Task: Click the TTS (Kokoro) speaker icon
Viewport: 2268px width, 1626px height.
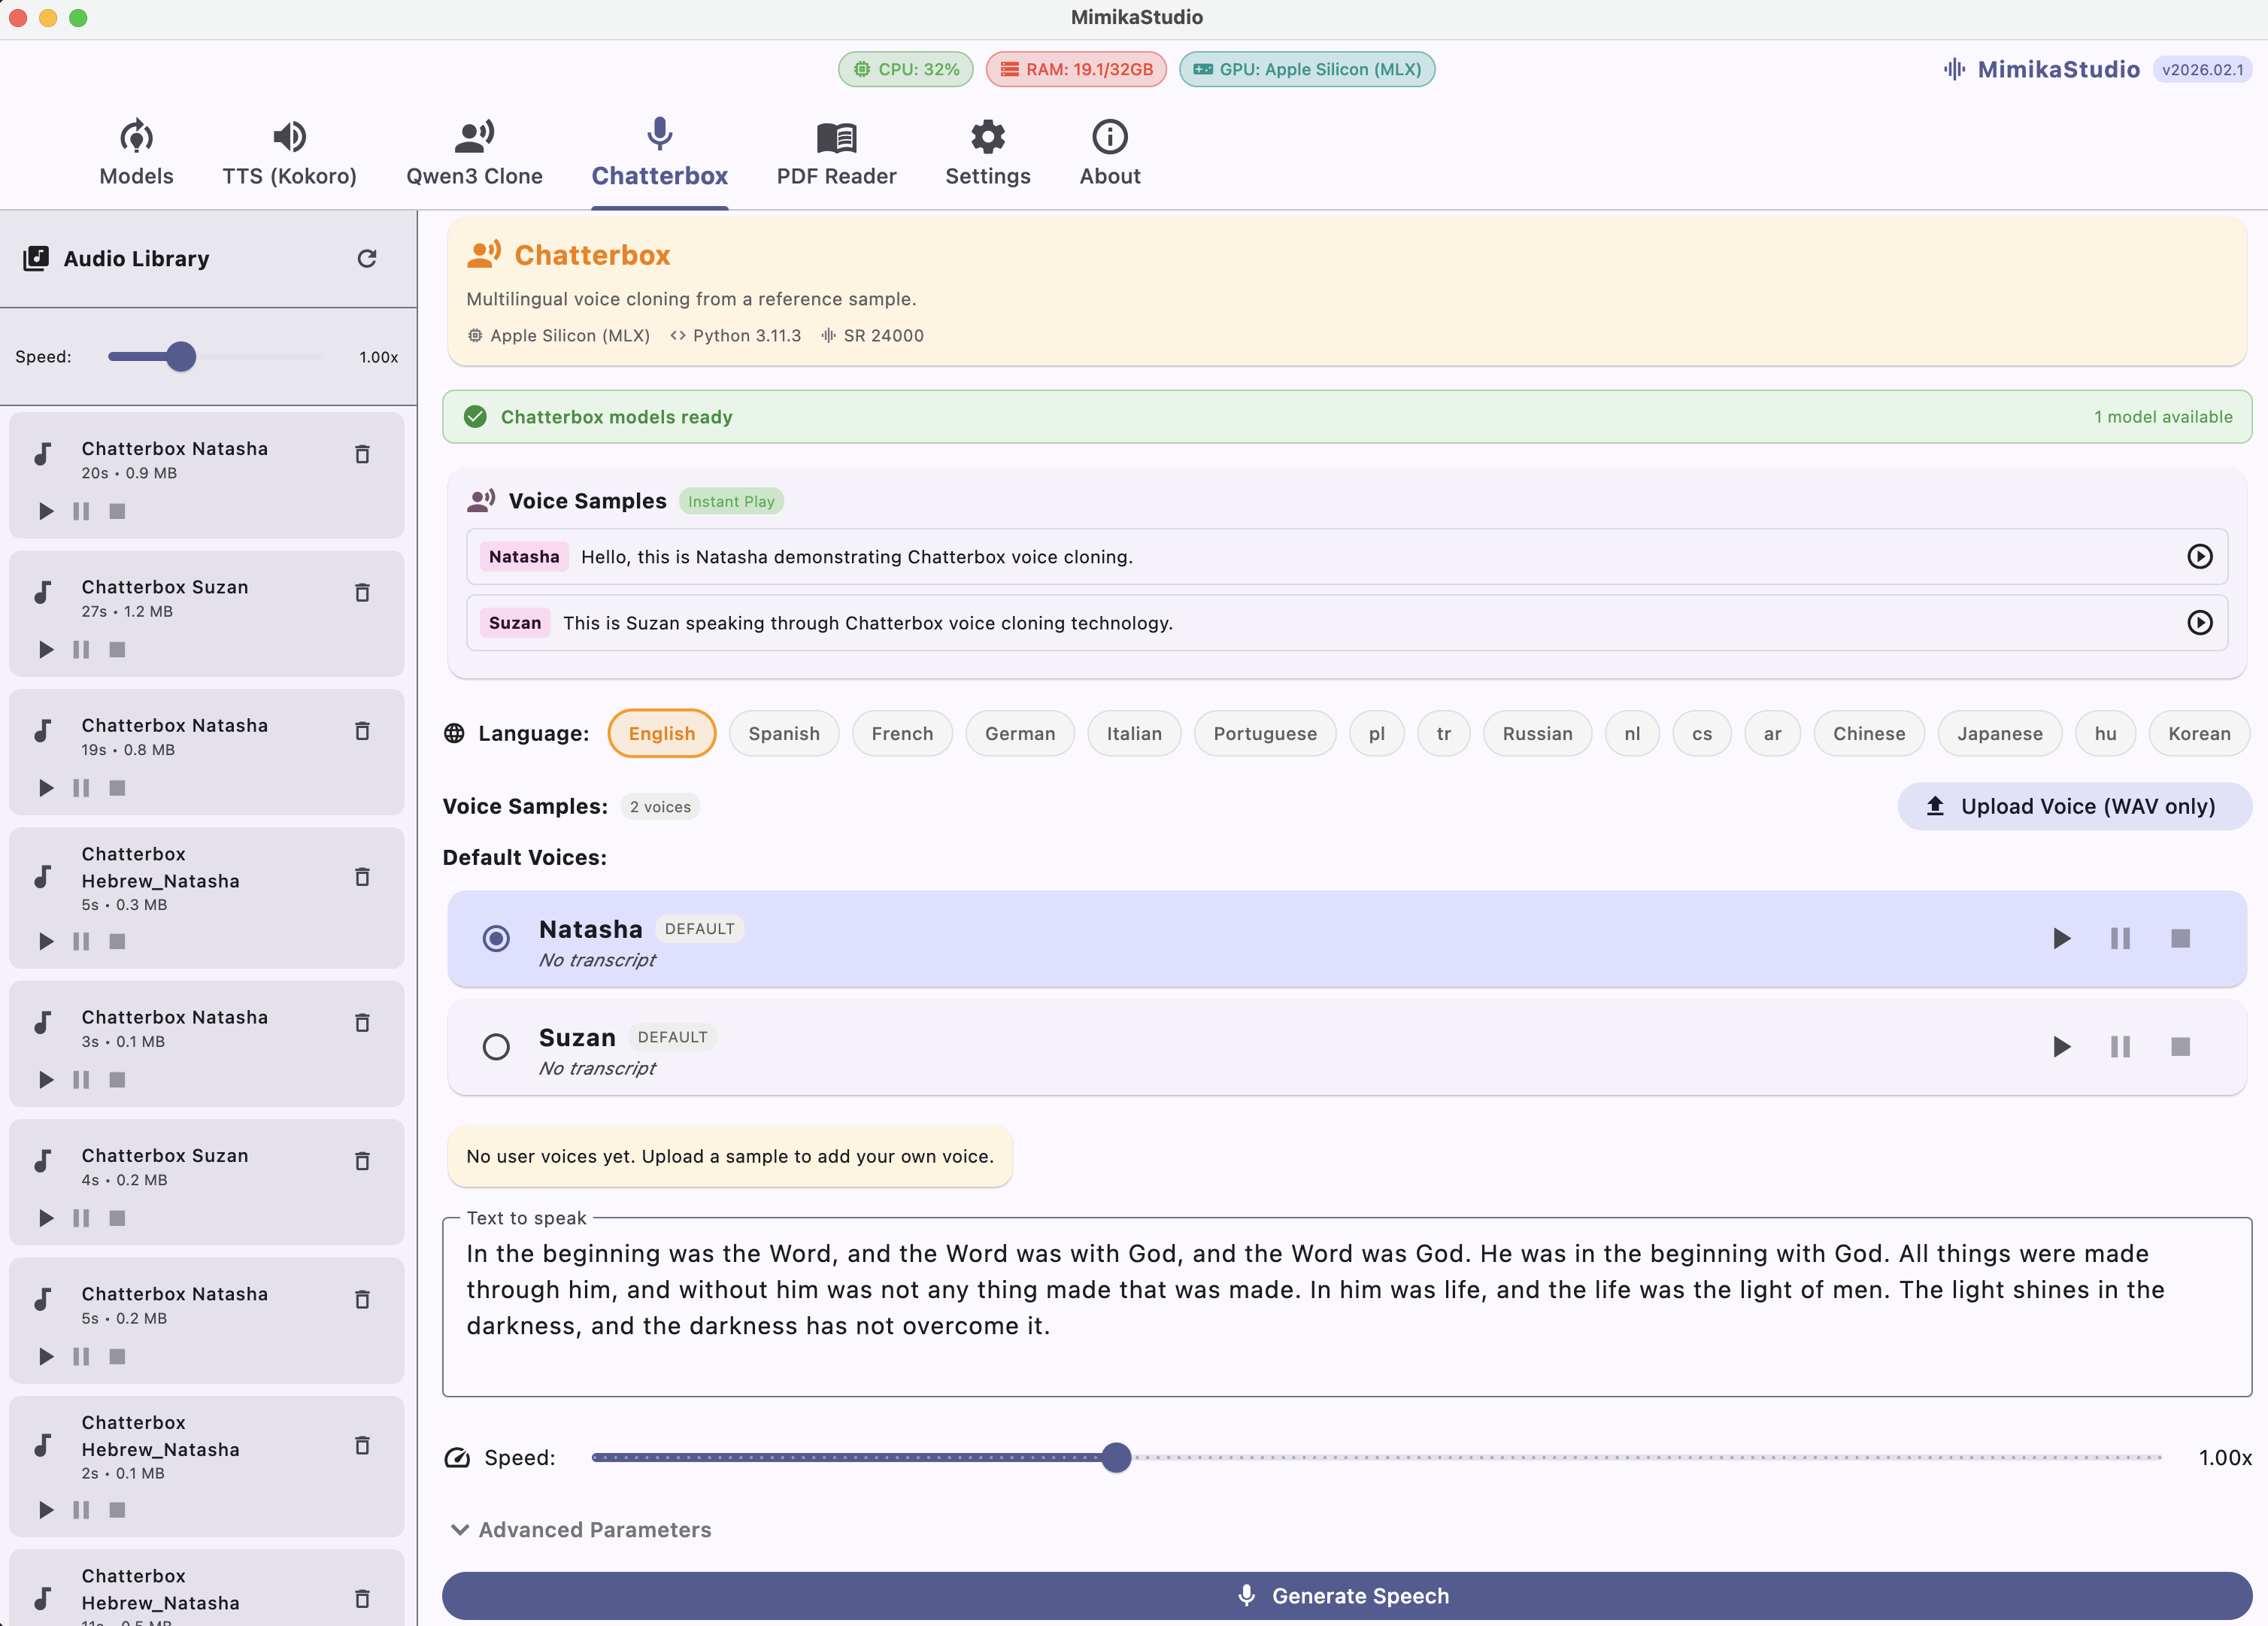Action: [x=290, y=137]
